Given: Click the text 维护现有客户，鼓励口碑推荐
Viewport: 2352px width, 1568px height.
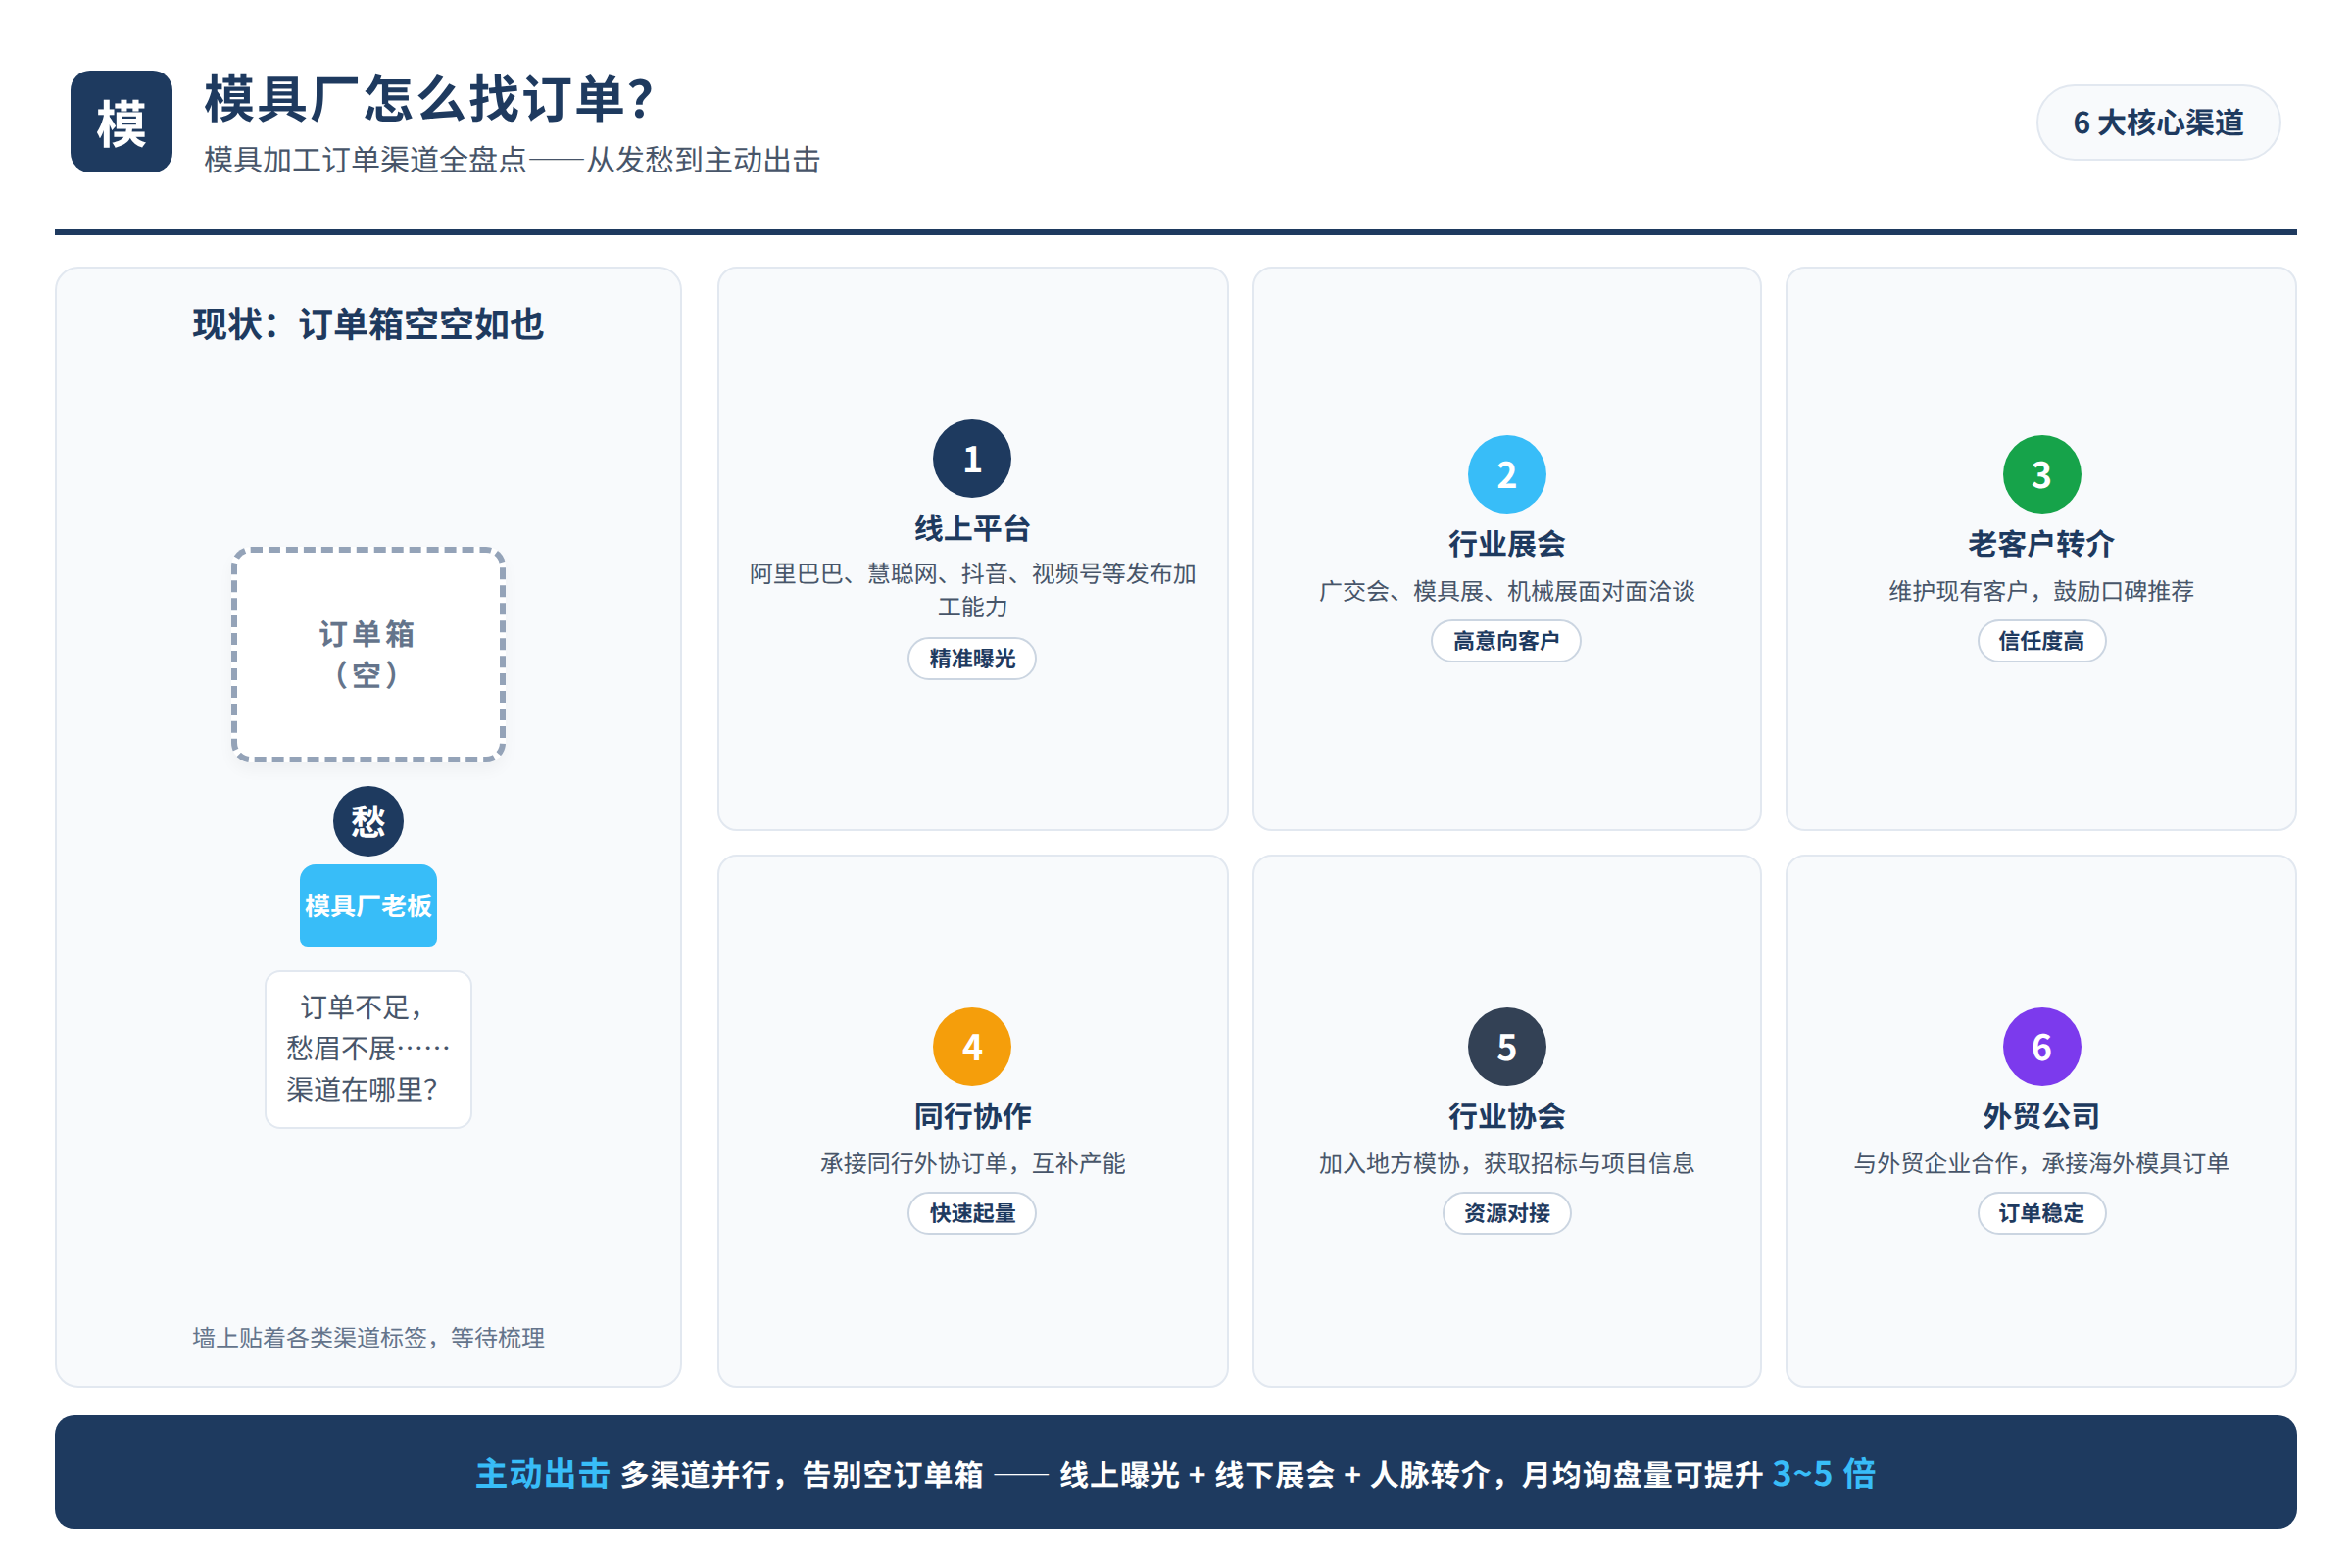Looking at the screenshot, I should click(2041, 591).
